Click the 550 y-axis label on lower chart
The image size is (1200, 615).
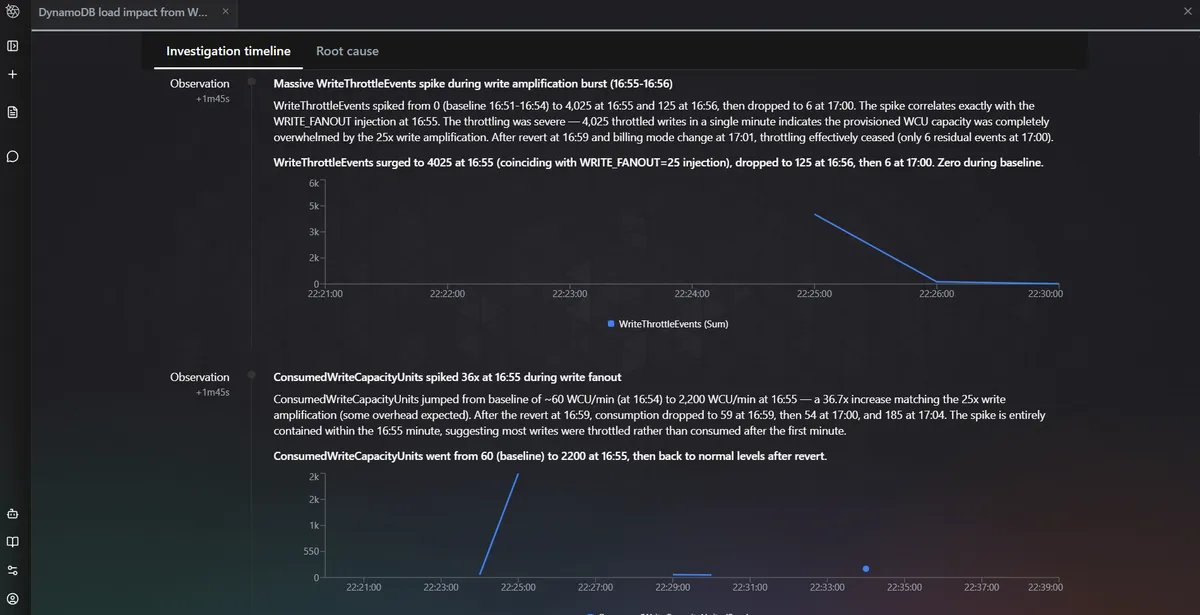tap(309, 551)
